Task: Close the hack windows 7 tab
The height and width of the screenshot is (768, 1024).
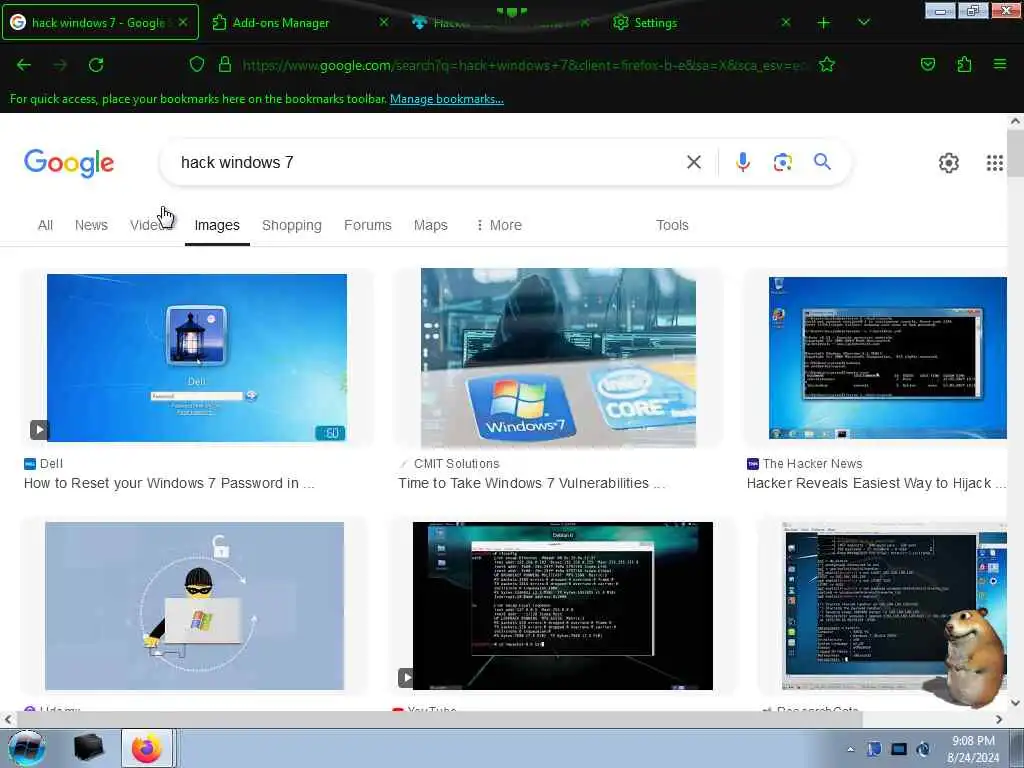Action: point(183,22)
